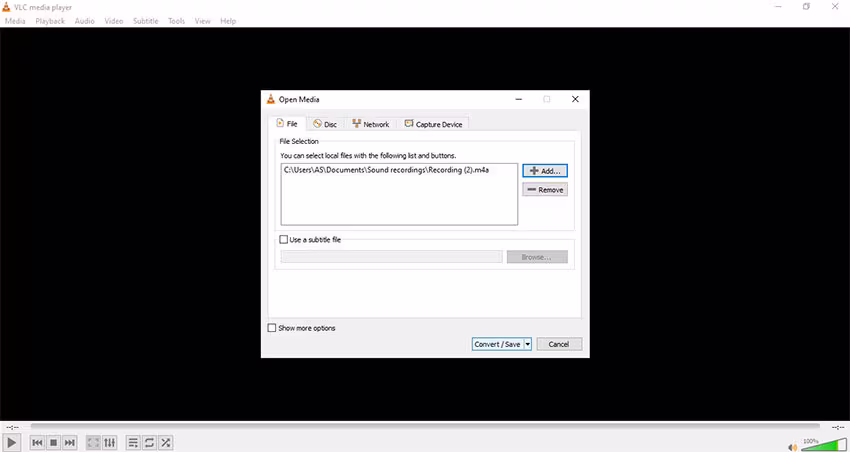Open the View menu
Viewport: 850px width, 452px height.
point(202,21)
